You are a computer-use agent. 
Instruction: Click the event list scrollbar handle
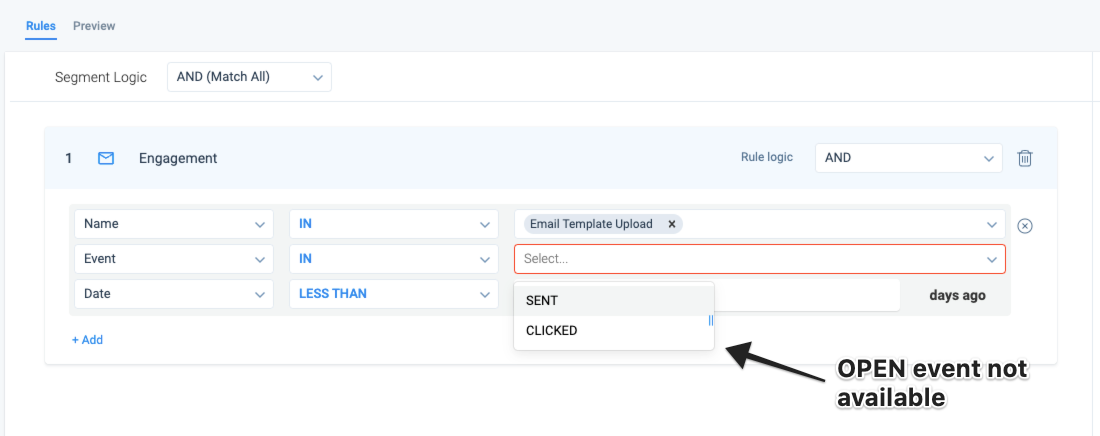(711, 320)
